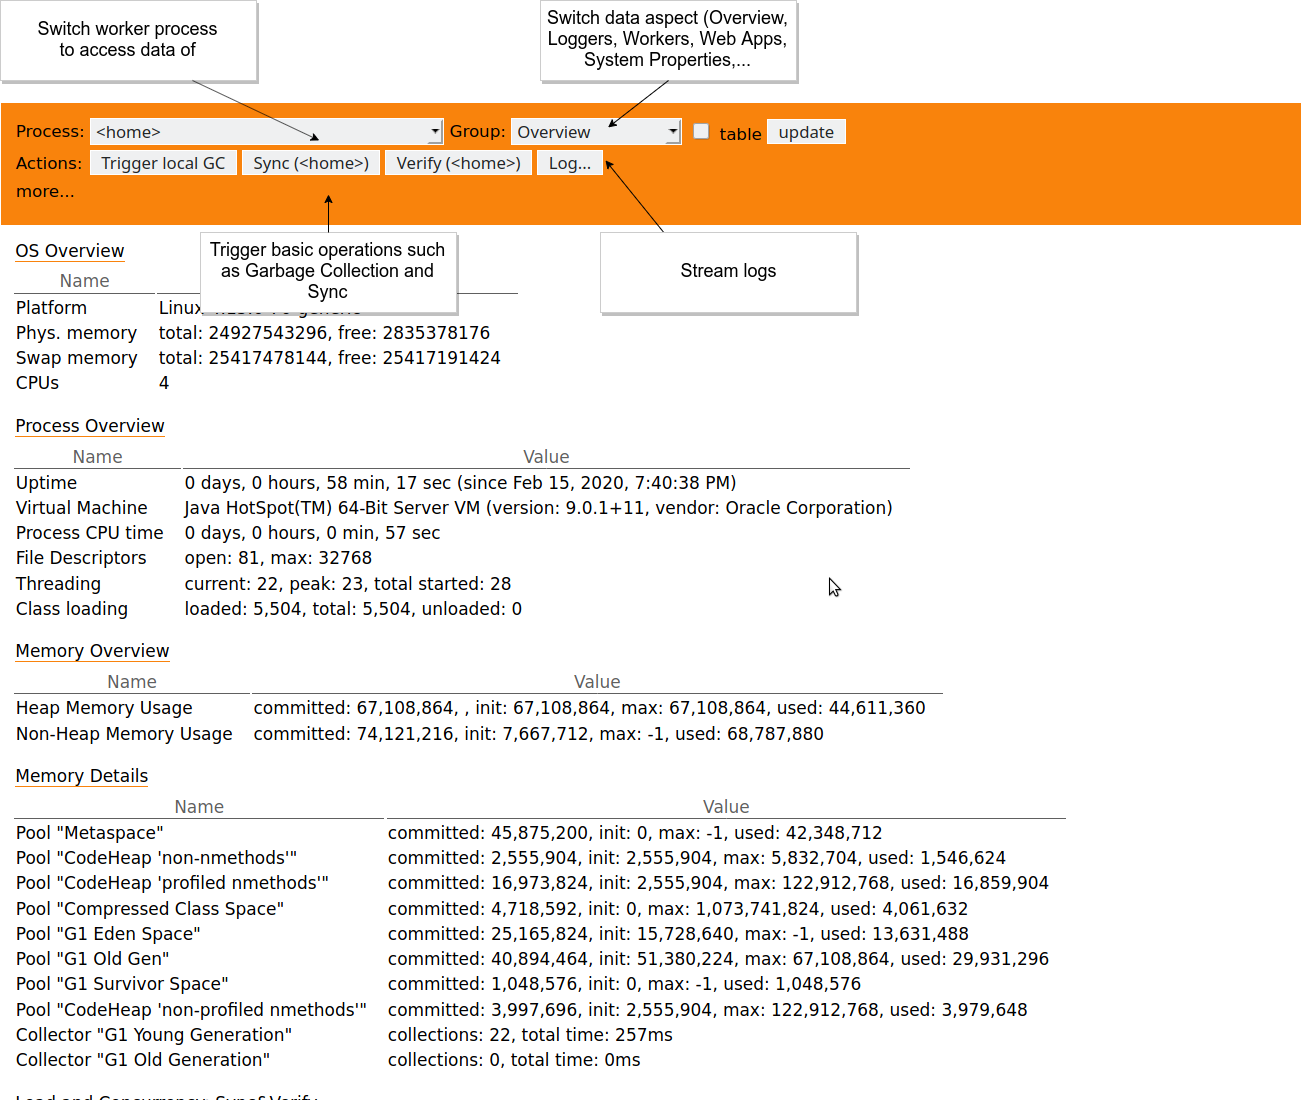This screenshot has height=1101, width=1302.
Task: Click the File Descriptors value open: 81
Action: pyautogui.click(x=222, y=558)
